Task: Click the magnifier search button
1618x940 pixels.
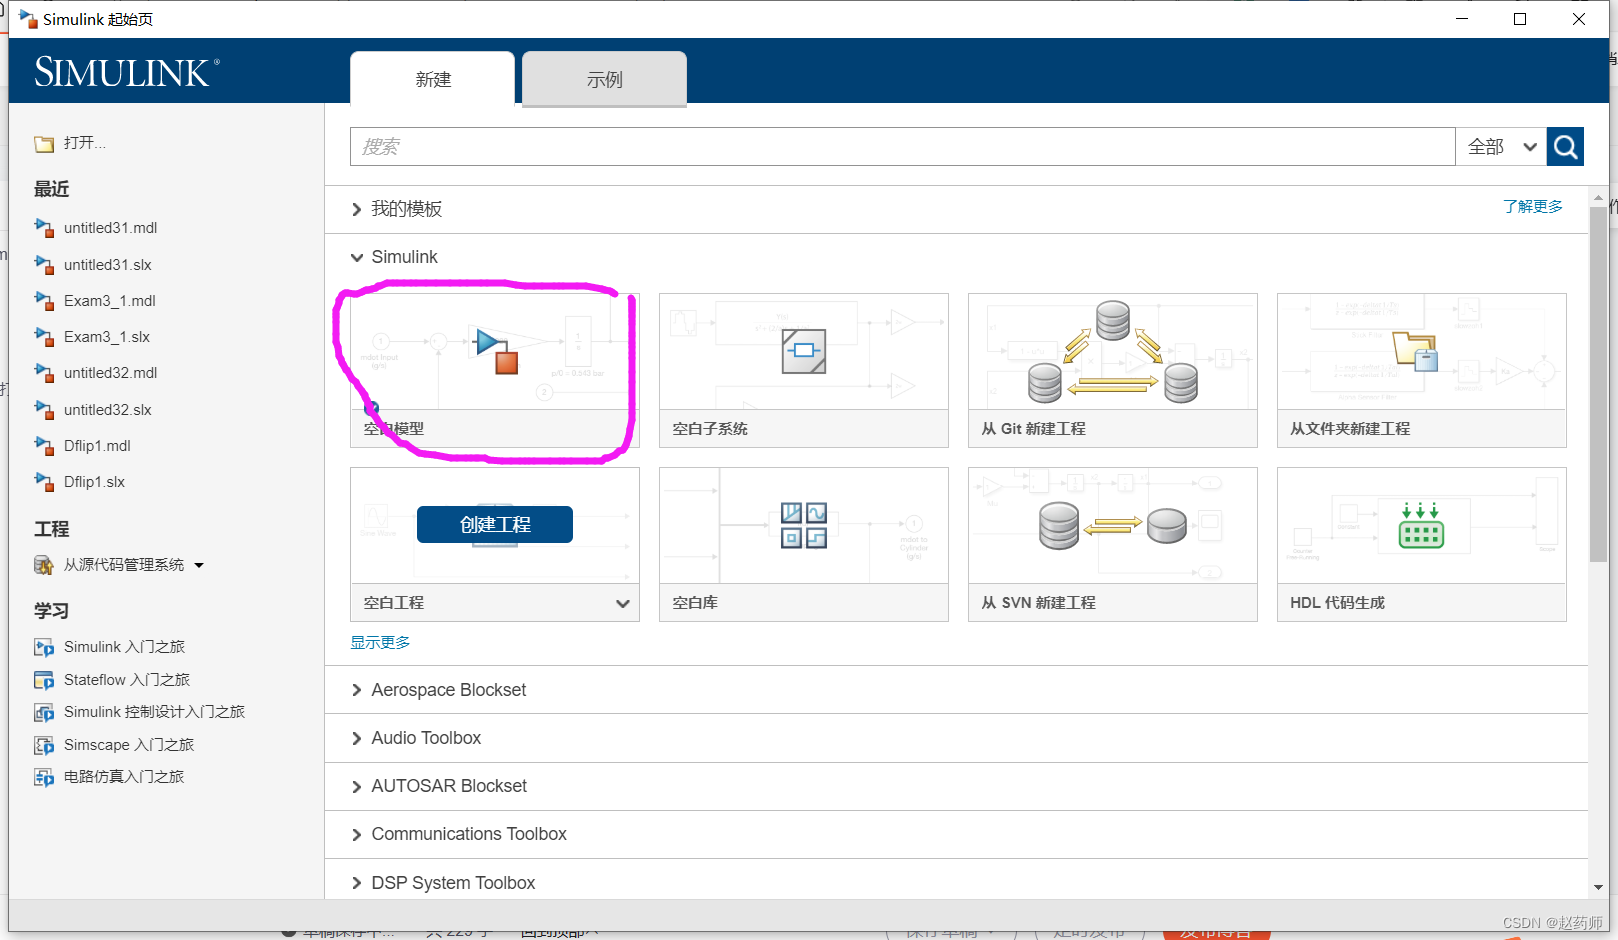Action: pos(1565,147)
